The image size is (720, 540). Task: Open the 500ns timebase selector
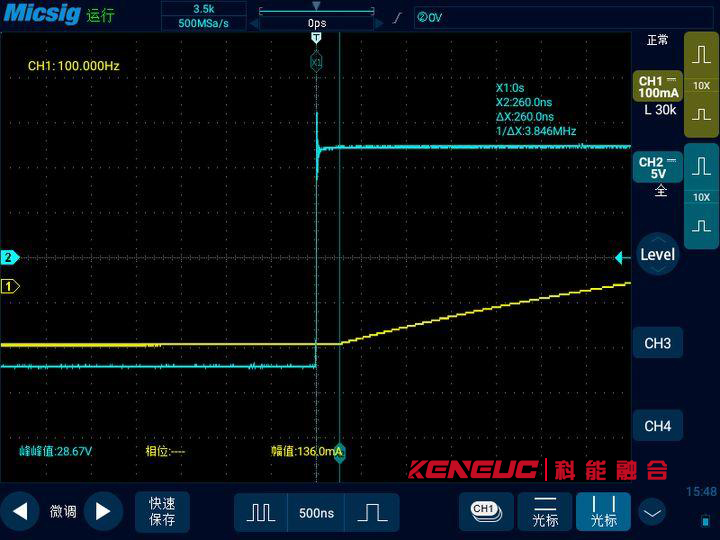[x=316, y=512]
